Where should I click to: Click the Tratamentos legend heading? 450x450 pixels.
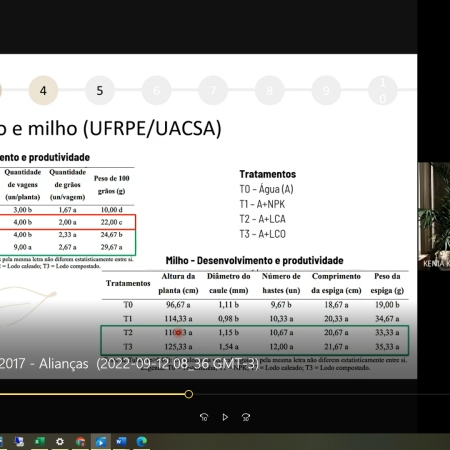click(x=268, y=174)
